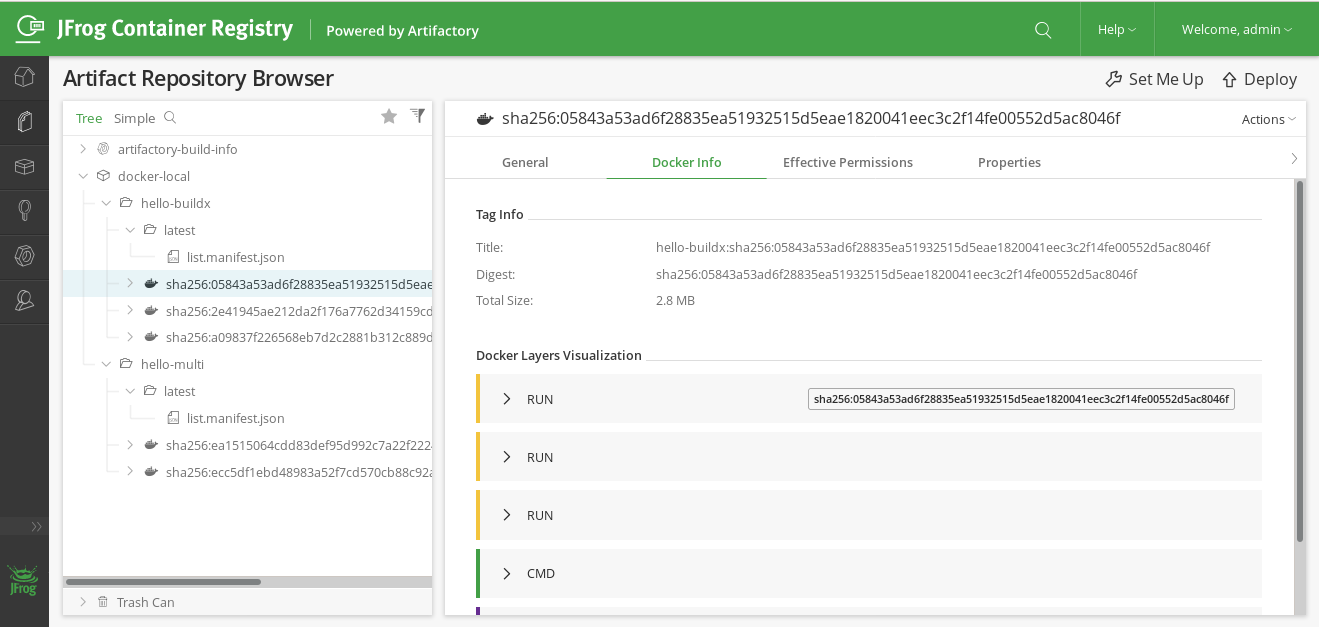Click the Admin user icon in the sidebar
This screenshot has height=627, width=1319.
24,301
